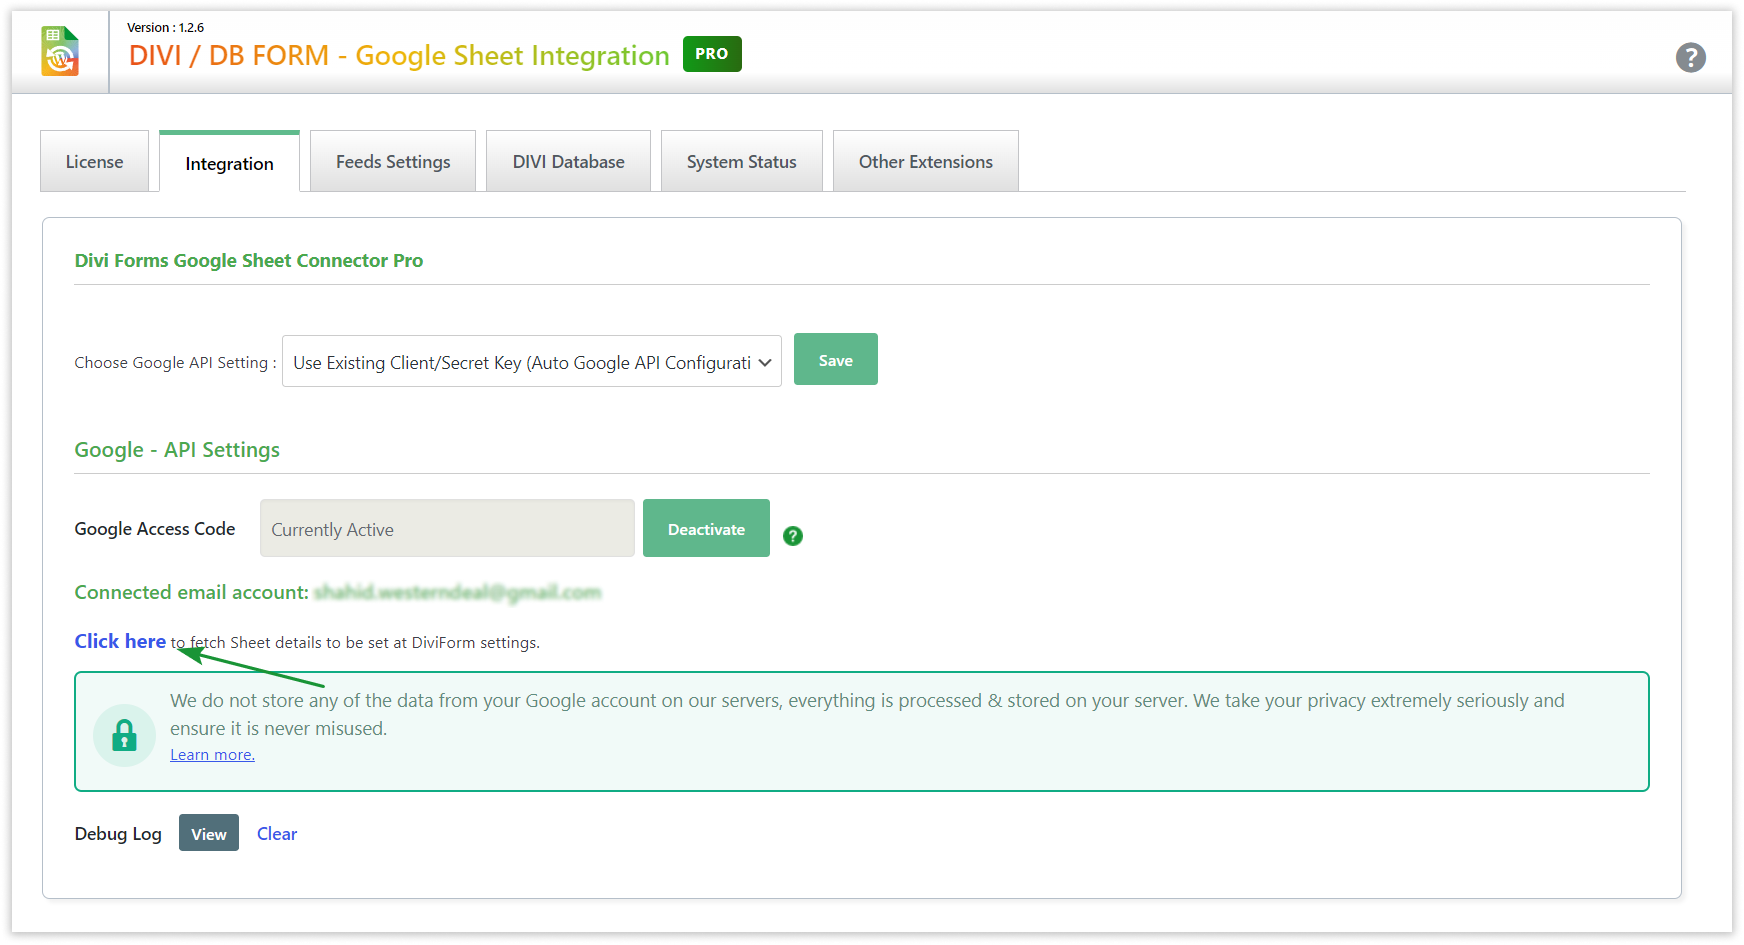This screenshot has height=945, width=1744.
Task: Click the blurred connected email address
Action: [x=457, y=593]
